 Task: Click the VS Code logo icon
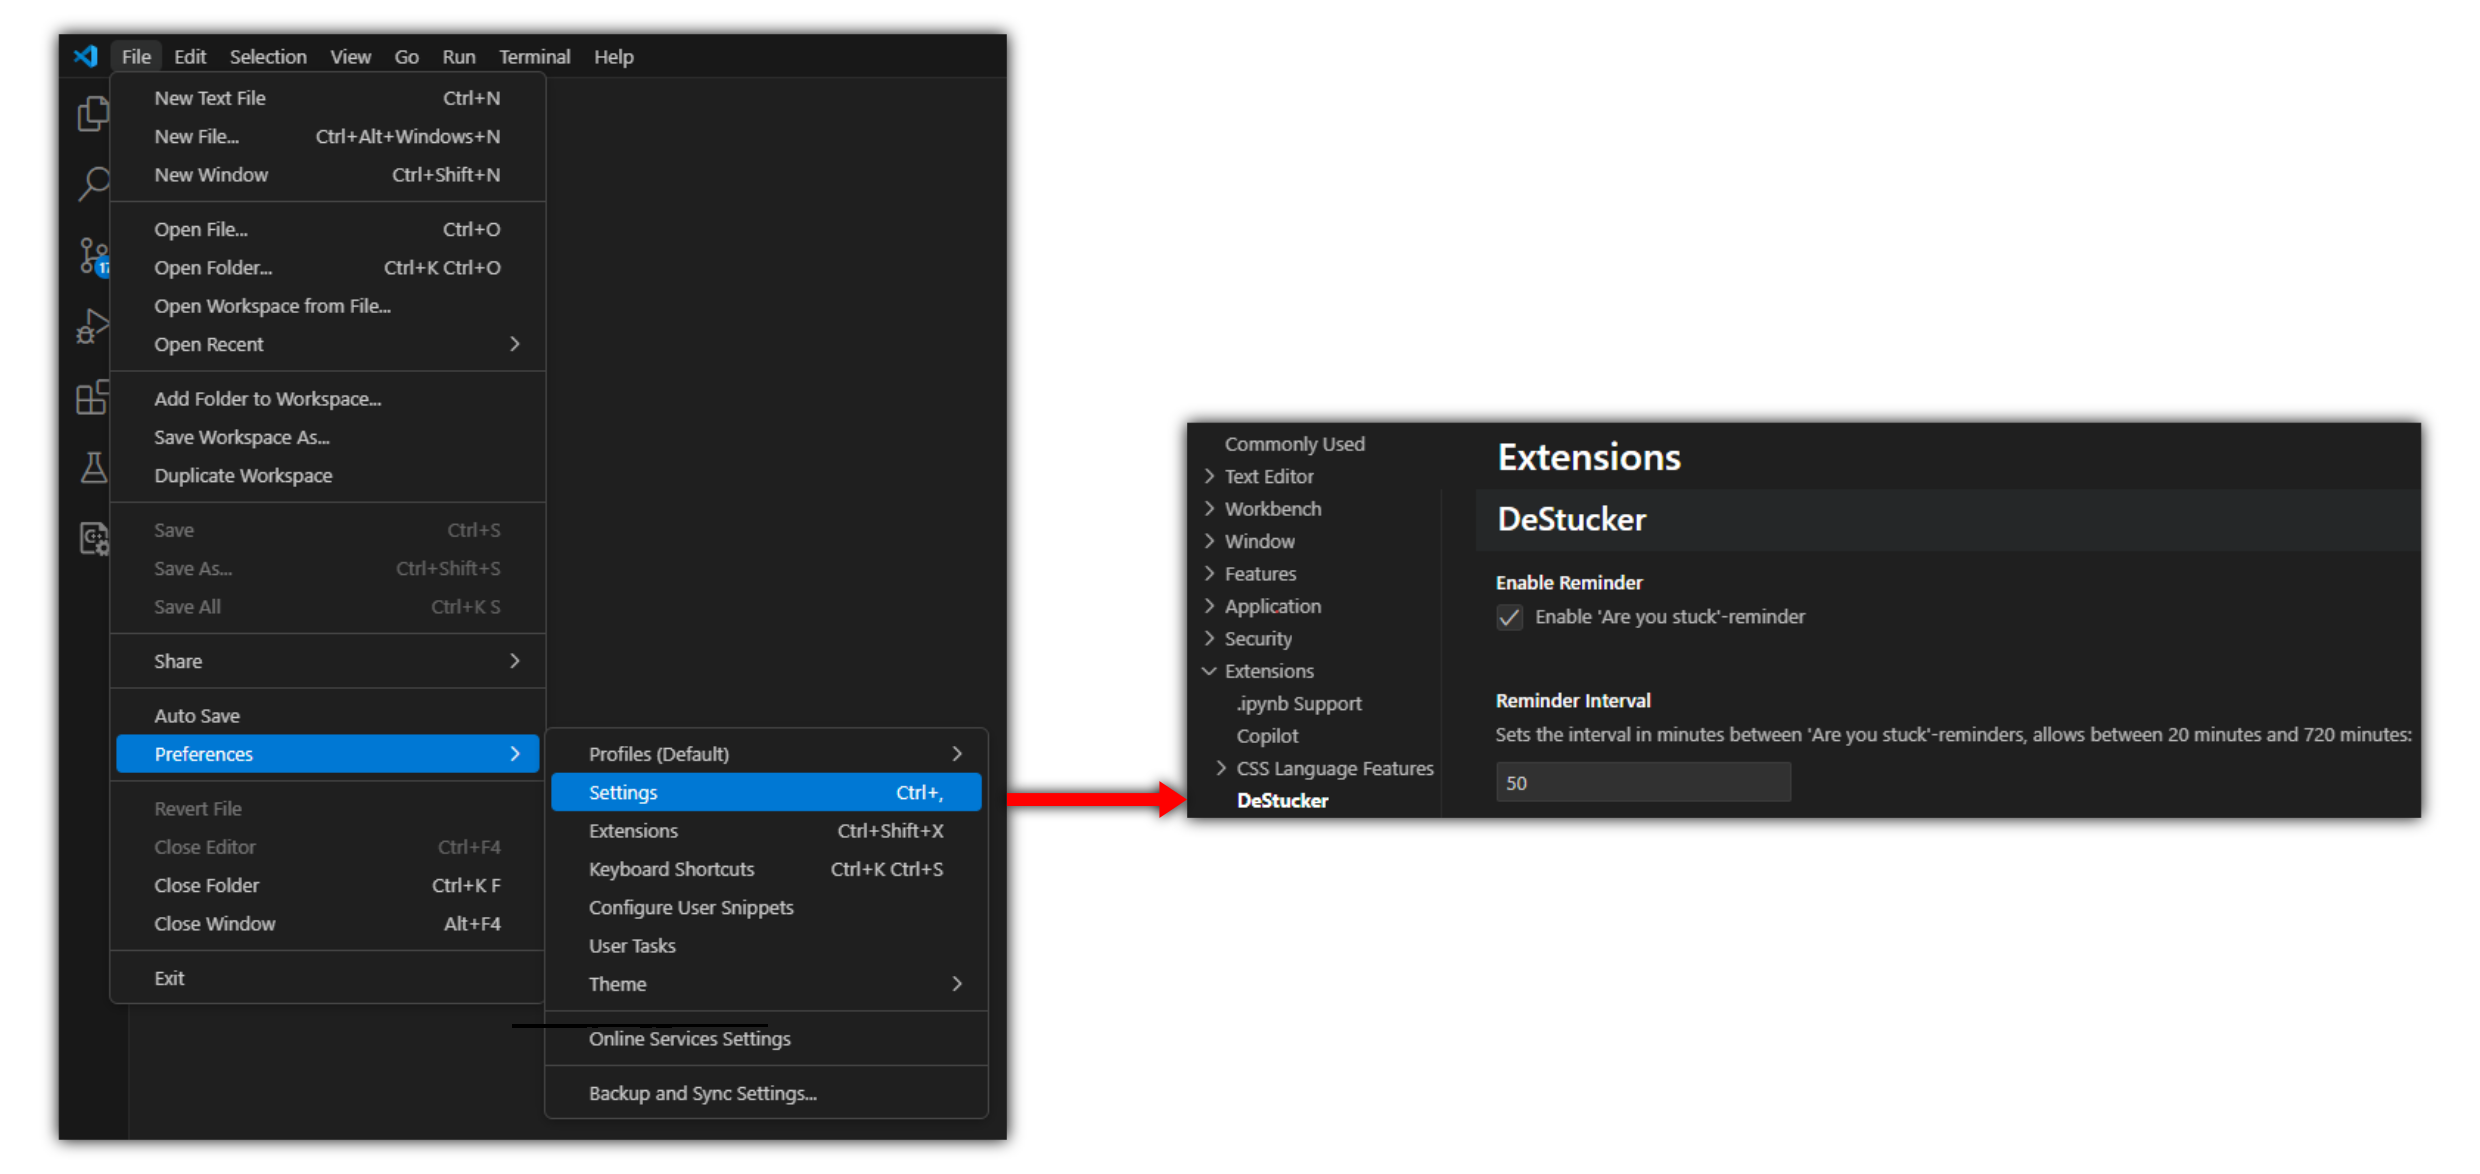point(86,56)
